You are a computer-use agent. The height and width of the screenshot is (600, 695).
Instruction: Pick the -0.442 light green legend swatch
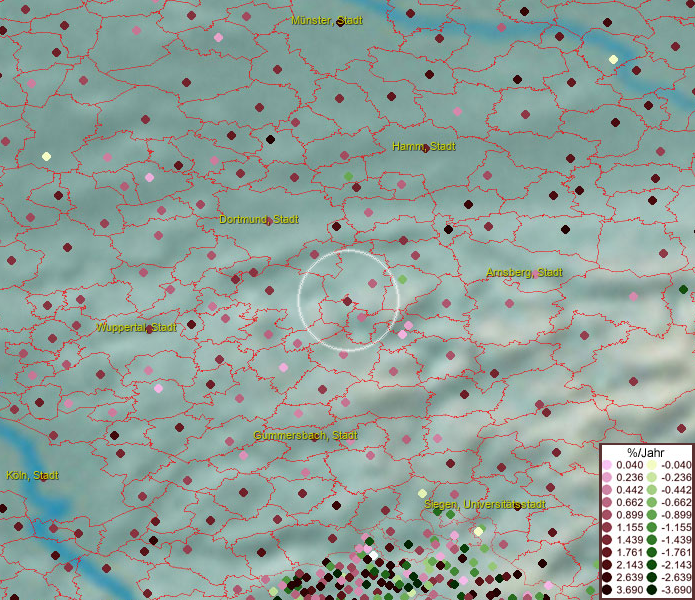652,490
